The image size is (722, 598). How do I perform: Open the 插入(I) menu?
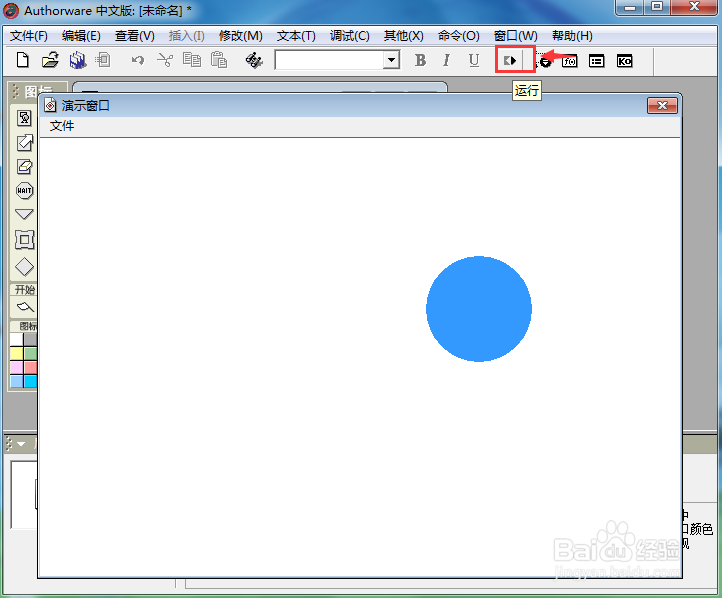pos(186,35)
